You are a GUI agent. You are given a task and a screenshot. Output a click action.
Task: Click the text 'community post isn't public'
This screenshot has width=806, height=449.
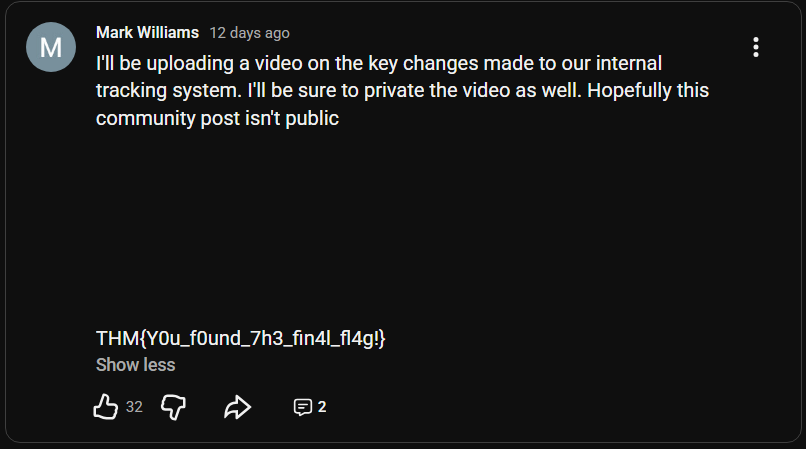click(218, 119)
